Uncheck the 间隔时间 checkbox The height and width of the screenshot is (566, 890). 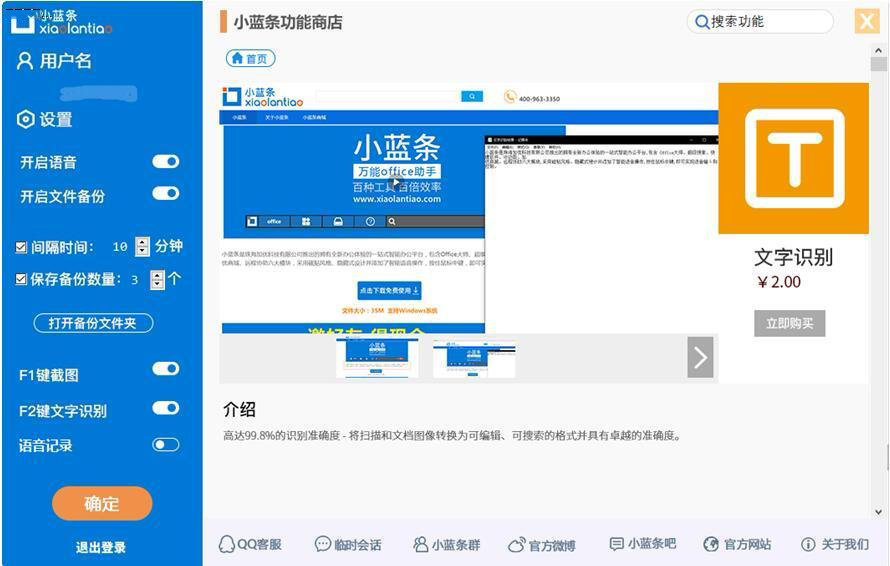[21, 247]
